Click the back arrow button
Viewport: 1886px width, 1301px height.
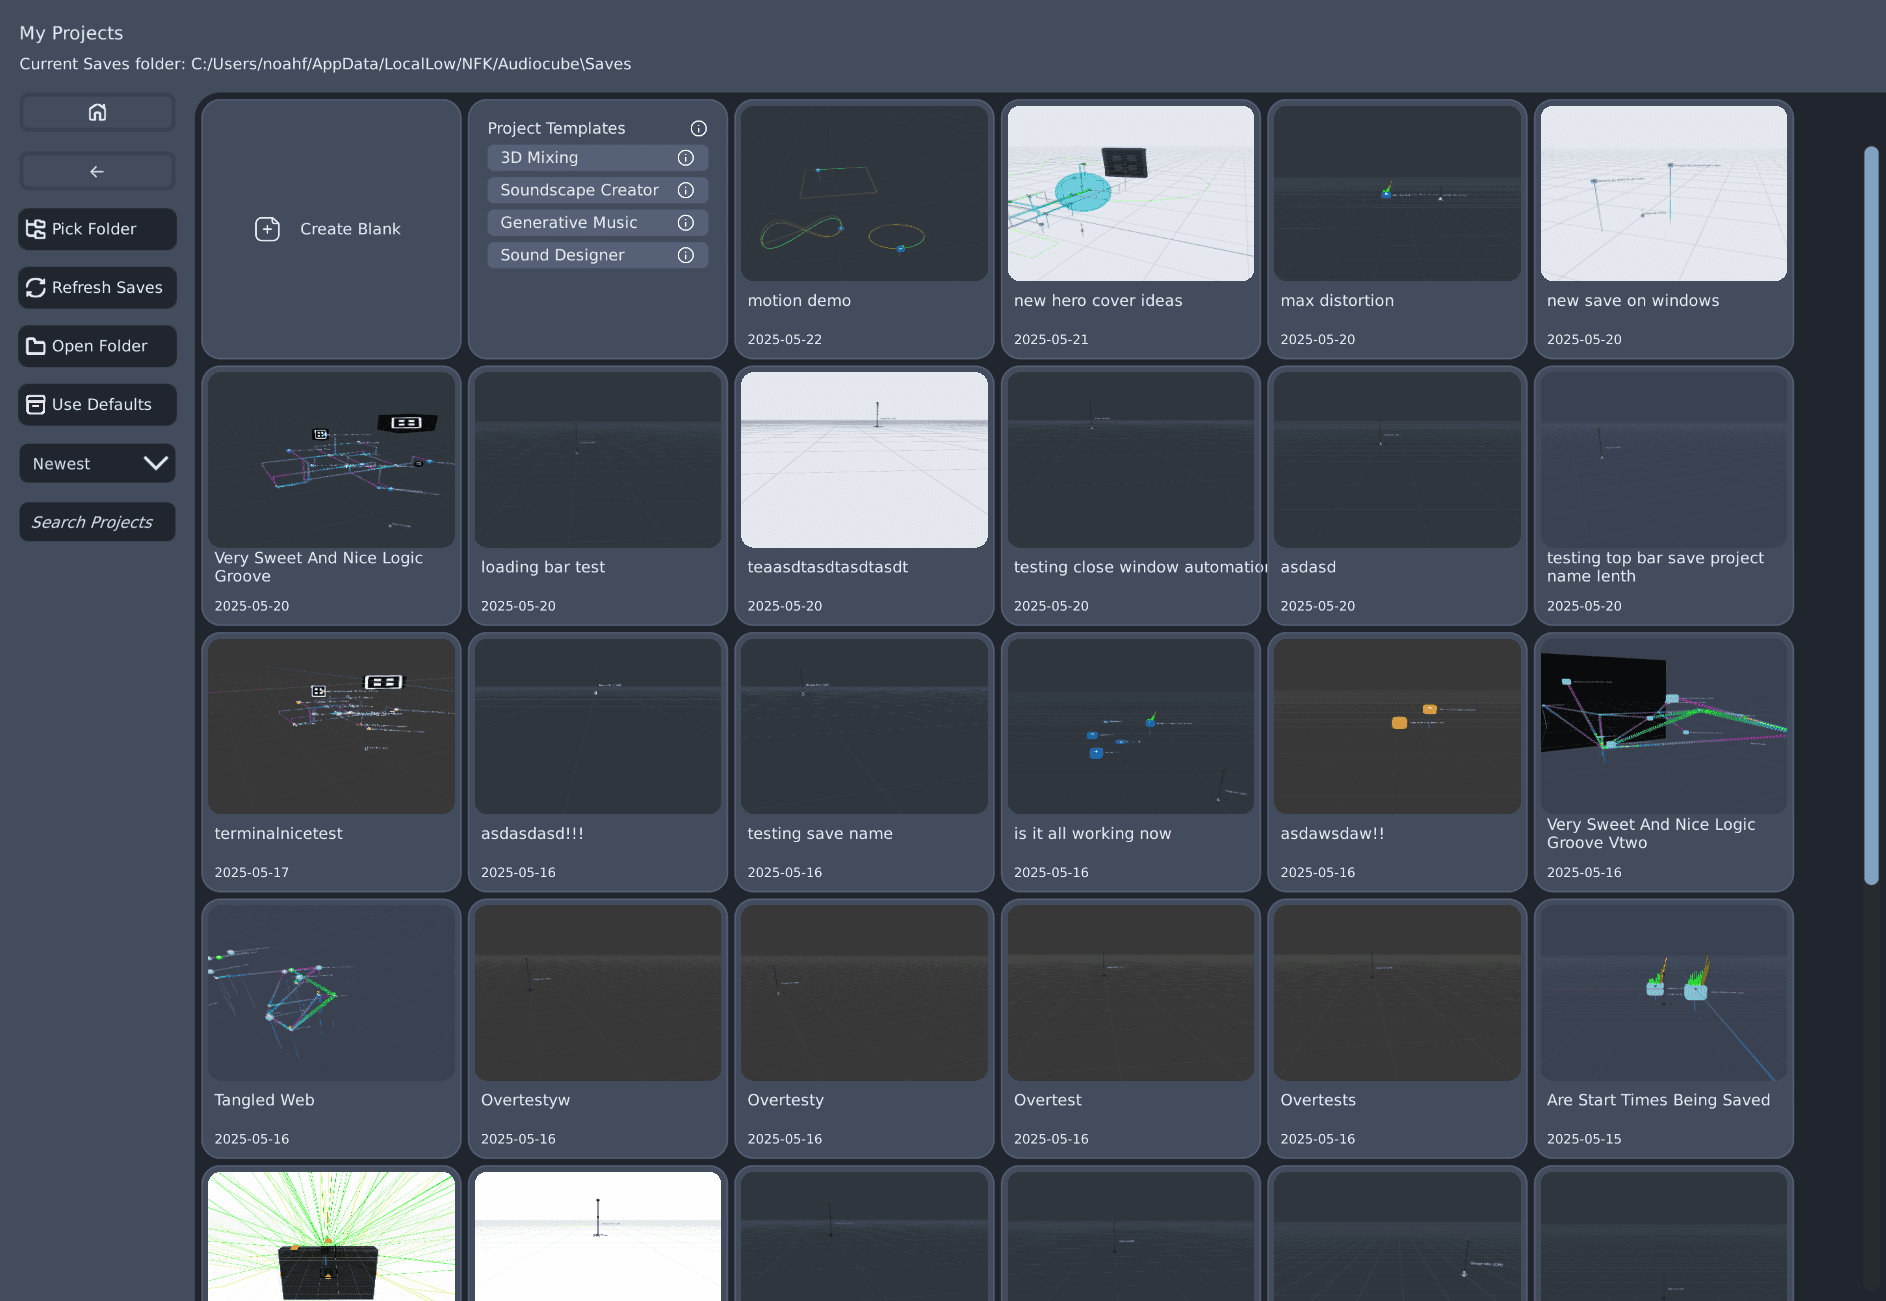click(97, 171)
